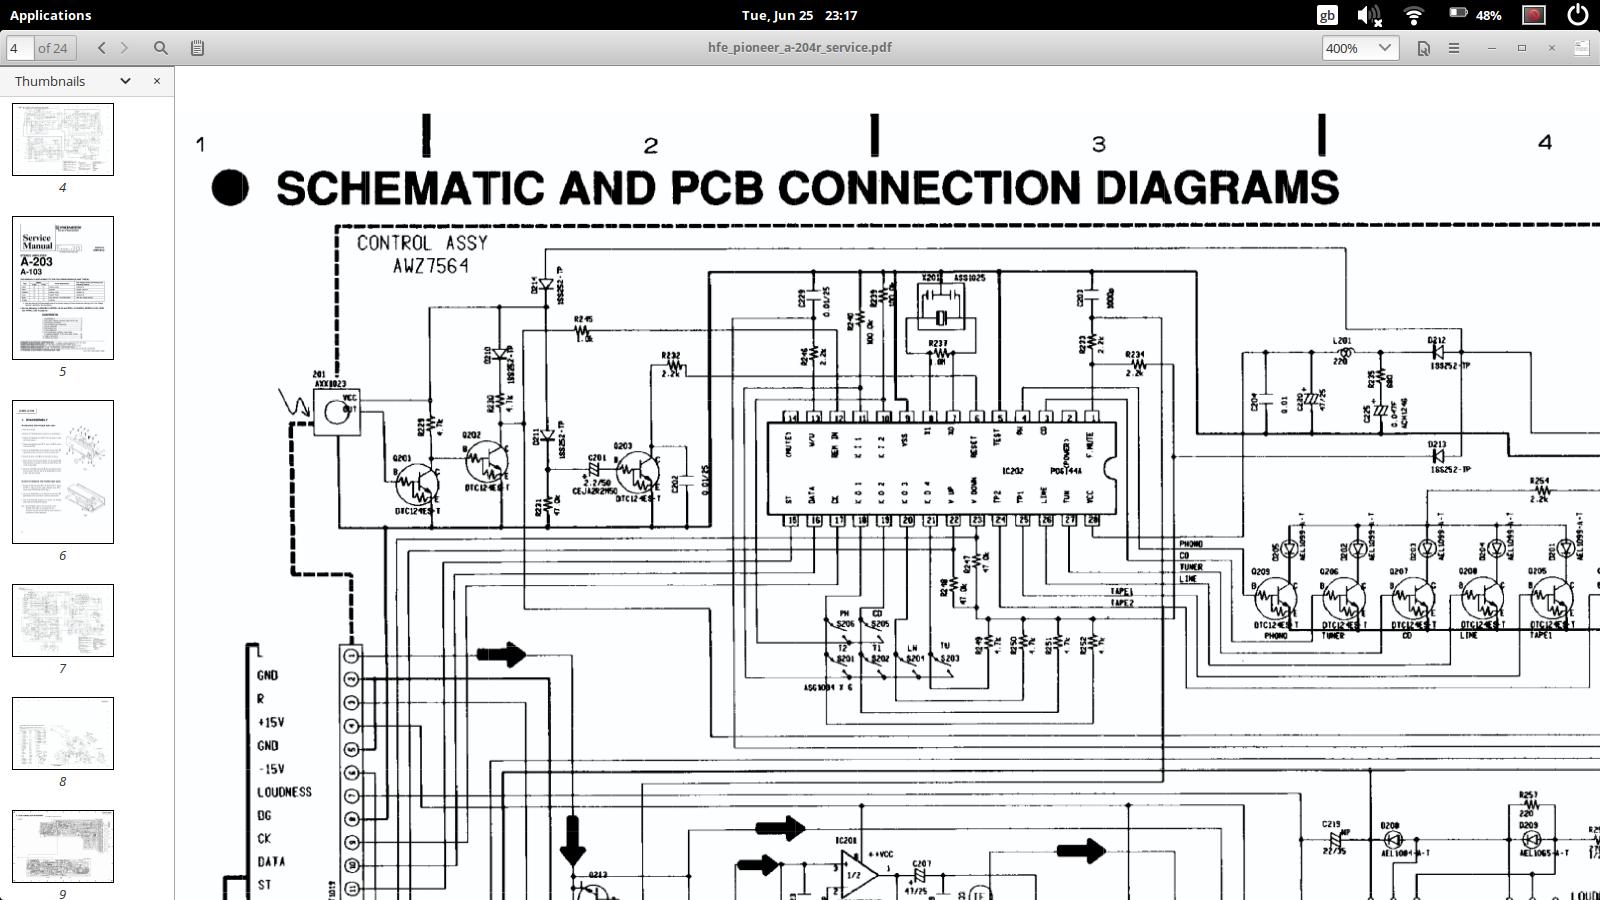The height and width of the screenshot is (900, 1600).
Task: Toggle the sidebar pane button
Action: click(x=197, y=47)
